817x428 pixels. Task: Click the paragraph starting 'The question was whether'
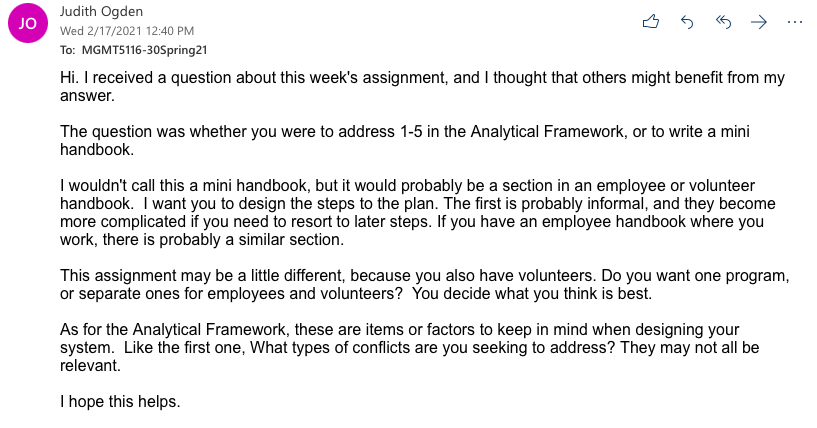point(405,140)
